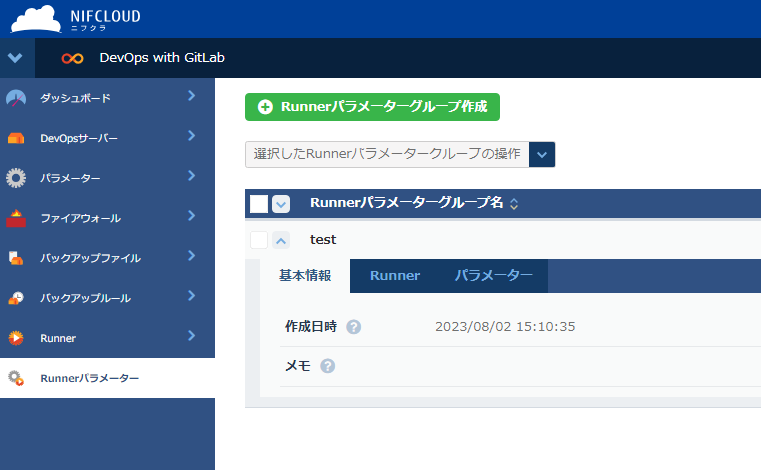The image size is (761, 470).
Task: Expand the DevOpsサーバー arrow
Action: [192, 135]
